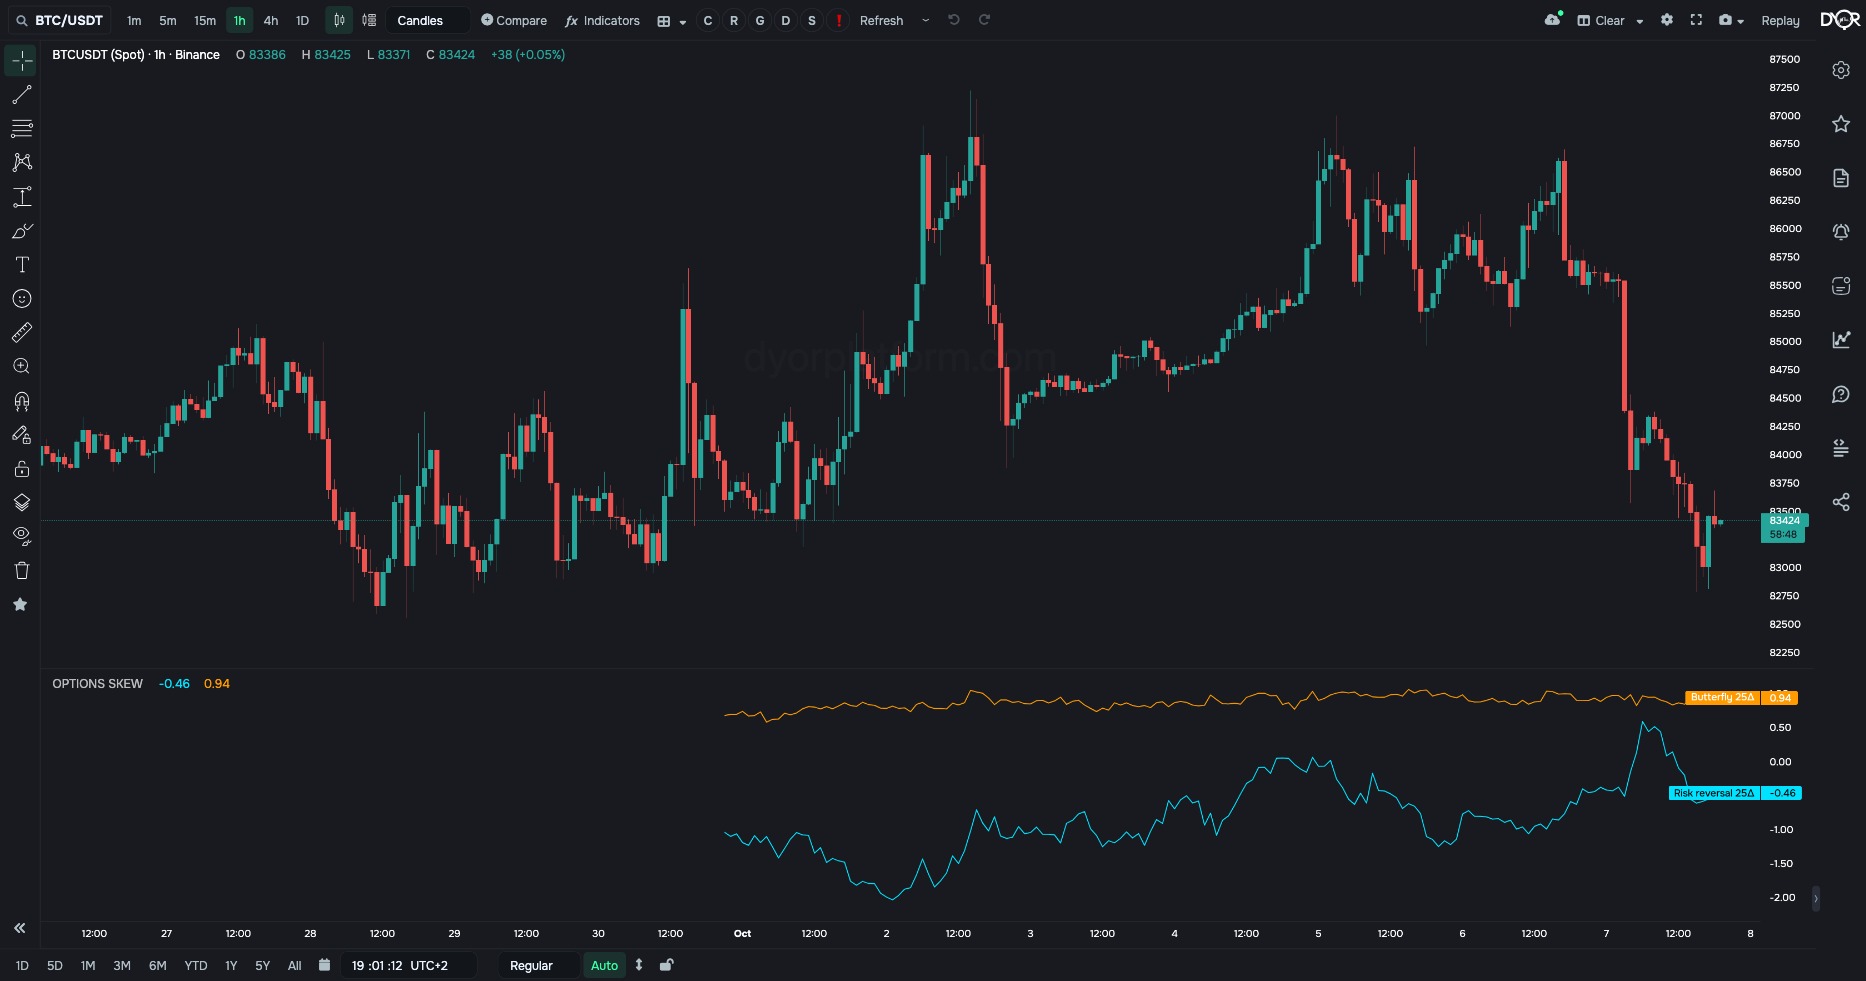Open the Indicators menu
This screenshot has height=981, width=1866.
click(602, 20)
